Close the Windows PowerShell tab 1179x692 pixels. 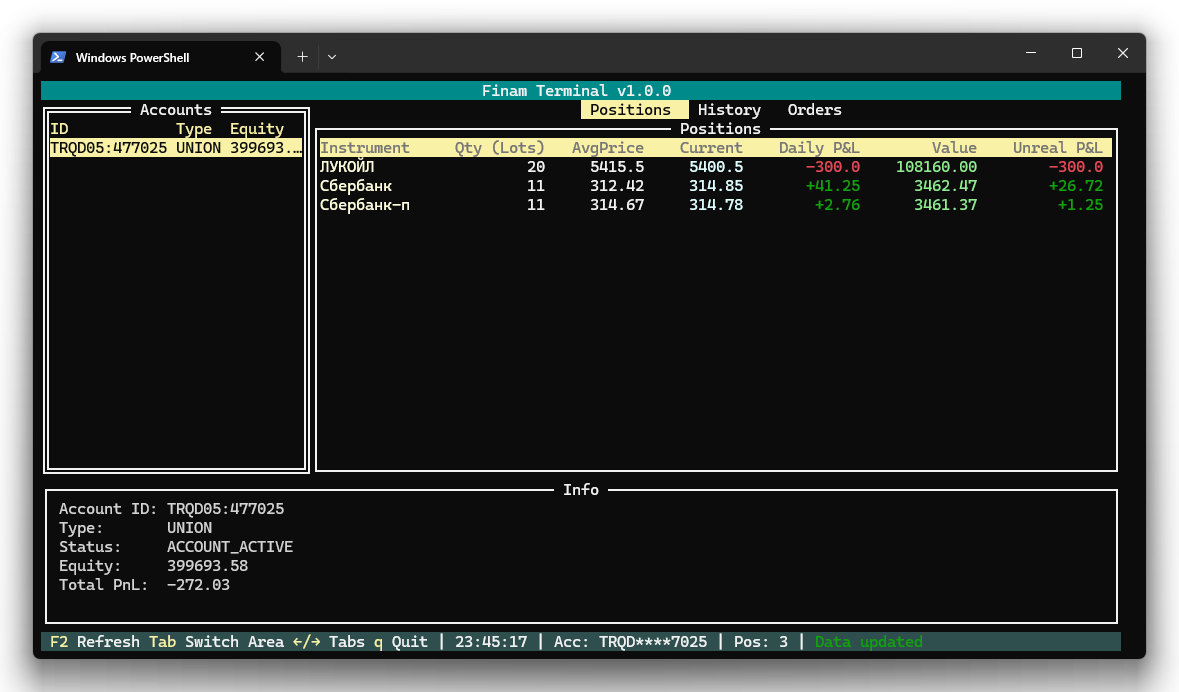point(260,57)
